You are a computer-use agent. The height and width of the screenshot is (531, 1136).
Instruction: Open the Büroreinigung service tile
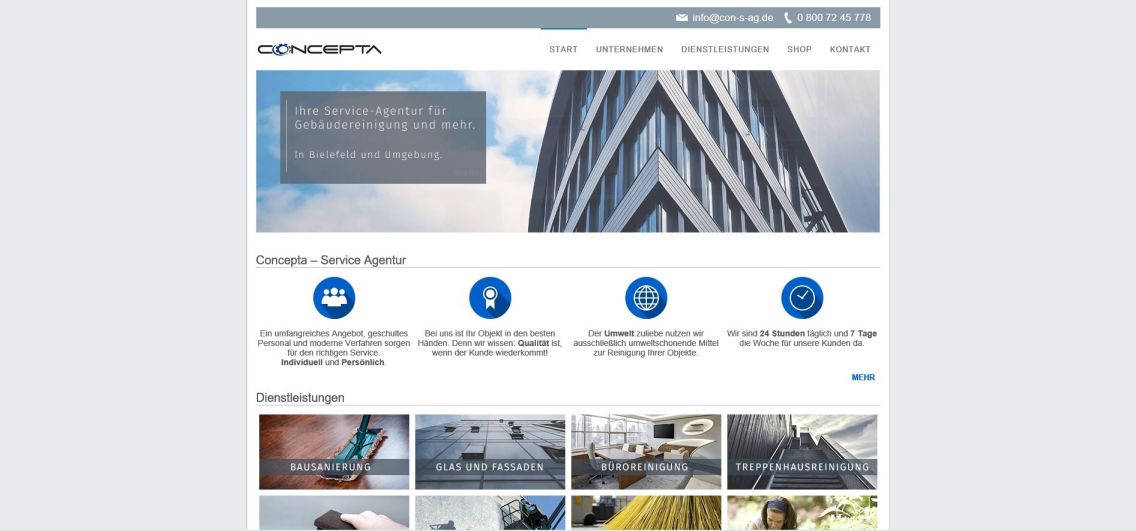point(646,452)
